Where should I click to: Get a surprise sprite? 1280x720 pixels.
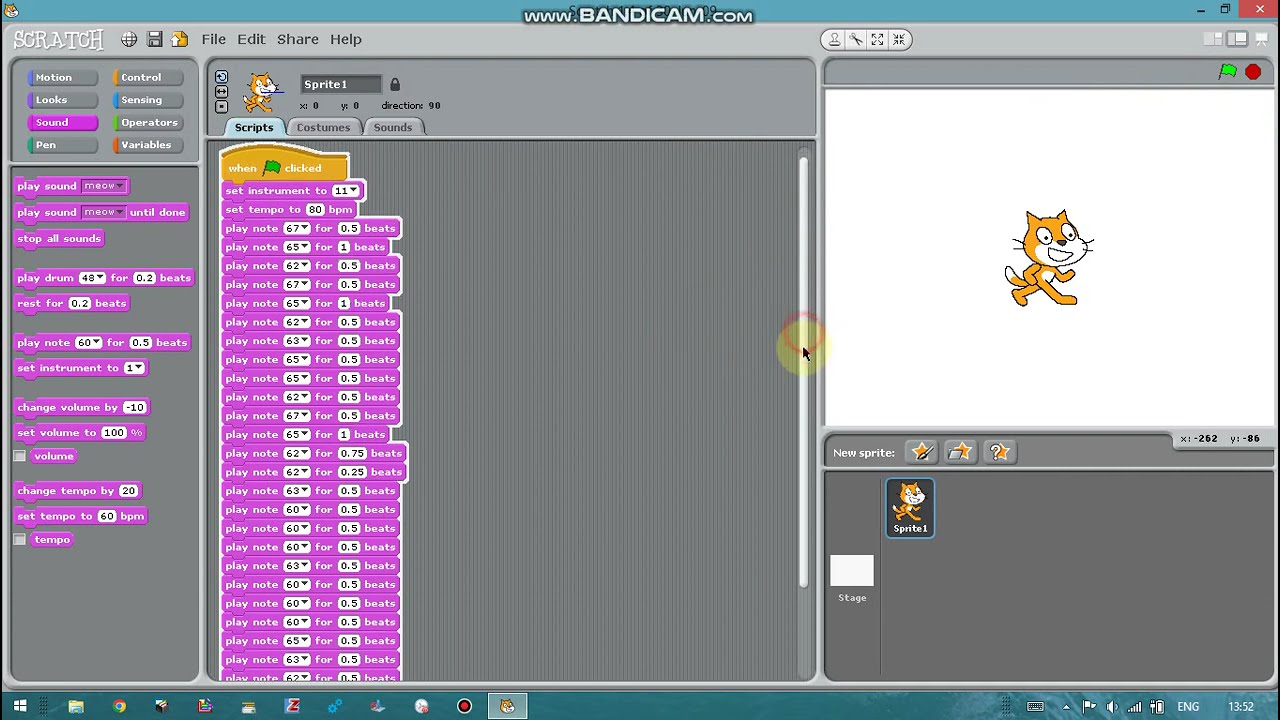(999, 452)
